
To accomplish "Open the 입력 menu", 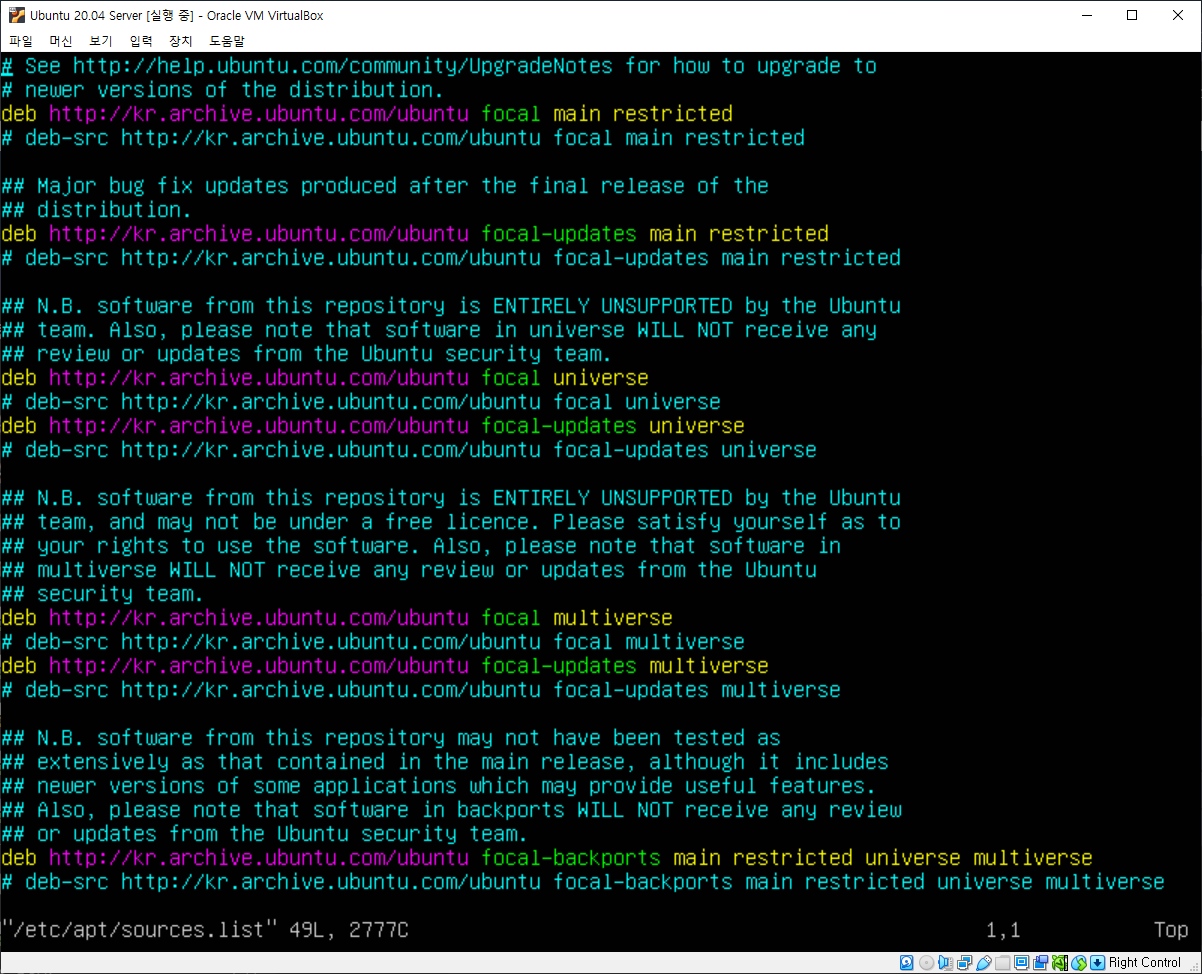I will tap(141, 41).
